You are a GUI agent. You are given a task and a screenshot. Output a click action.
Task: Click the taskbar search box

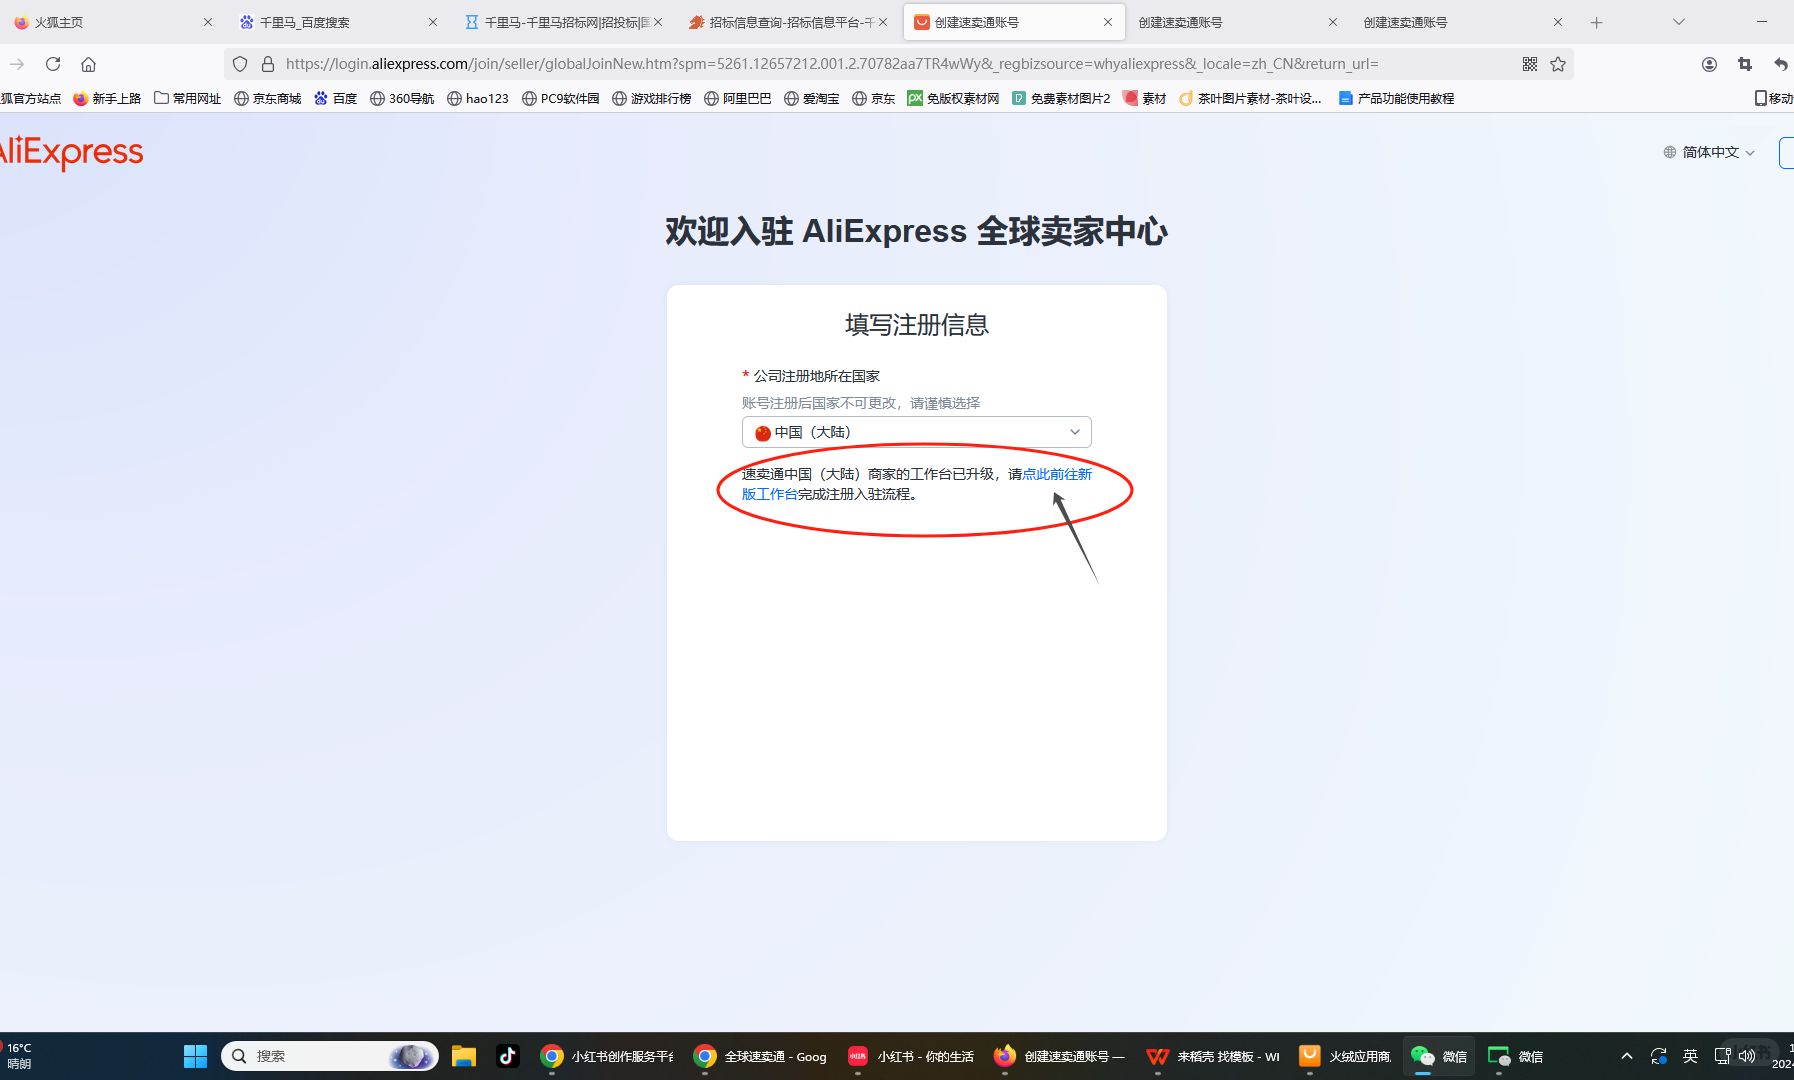330,1056
